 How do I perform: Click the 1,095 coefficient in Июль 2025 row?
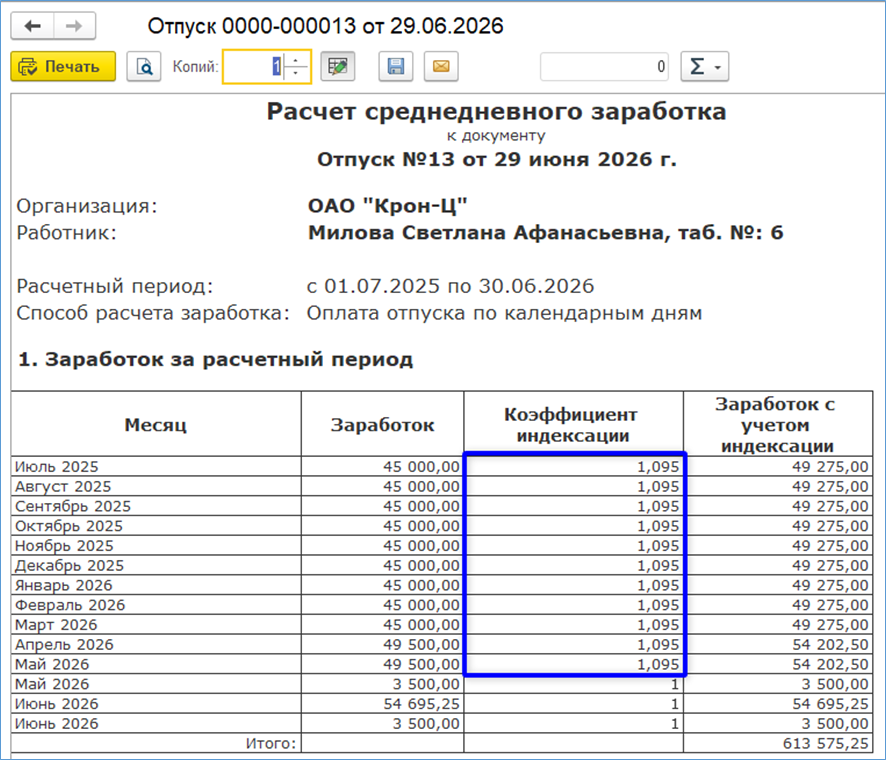click(x=573, y=467)
